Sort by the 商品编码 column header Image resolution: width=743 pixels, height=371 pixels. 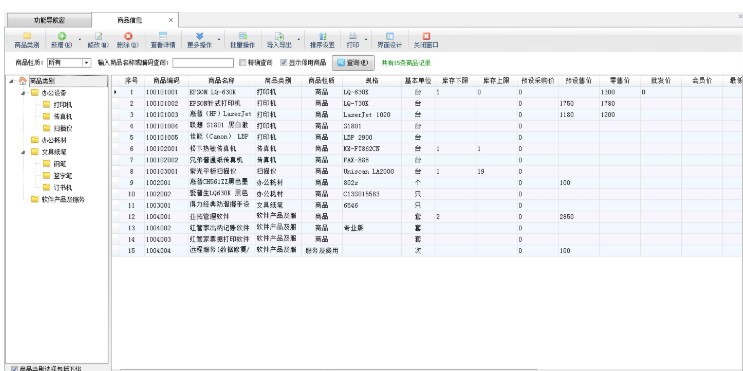coord(166,81)
